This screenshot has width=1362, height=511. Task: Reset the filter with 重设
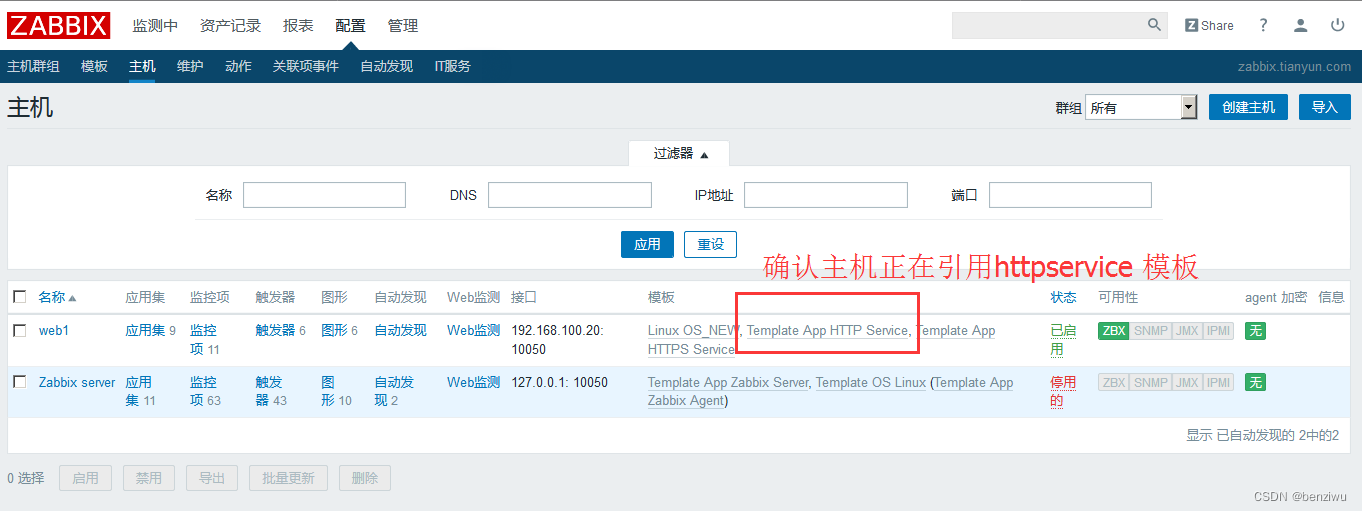click(710, 244)
